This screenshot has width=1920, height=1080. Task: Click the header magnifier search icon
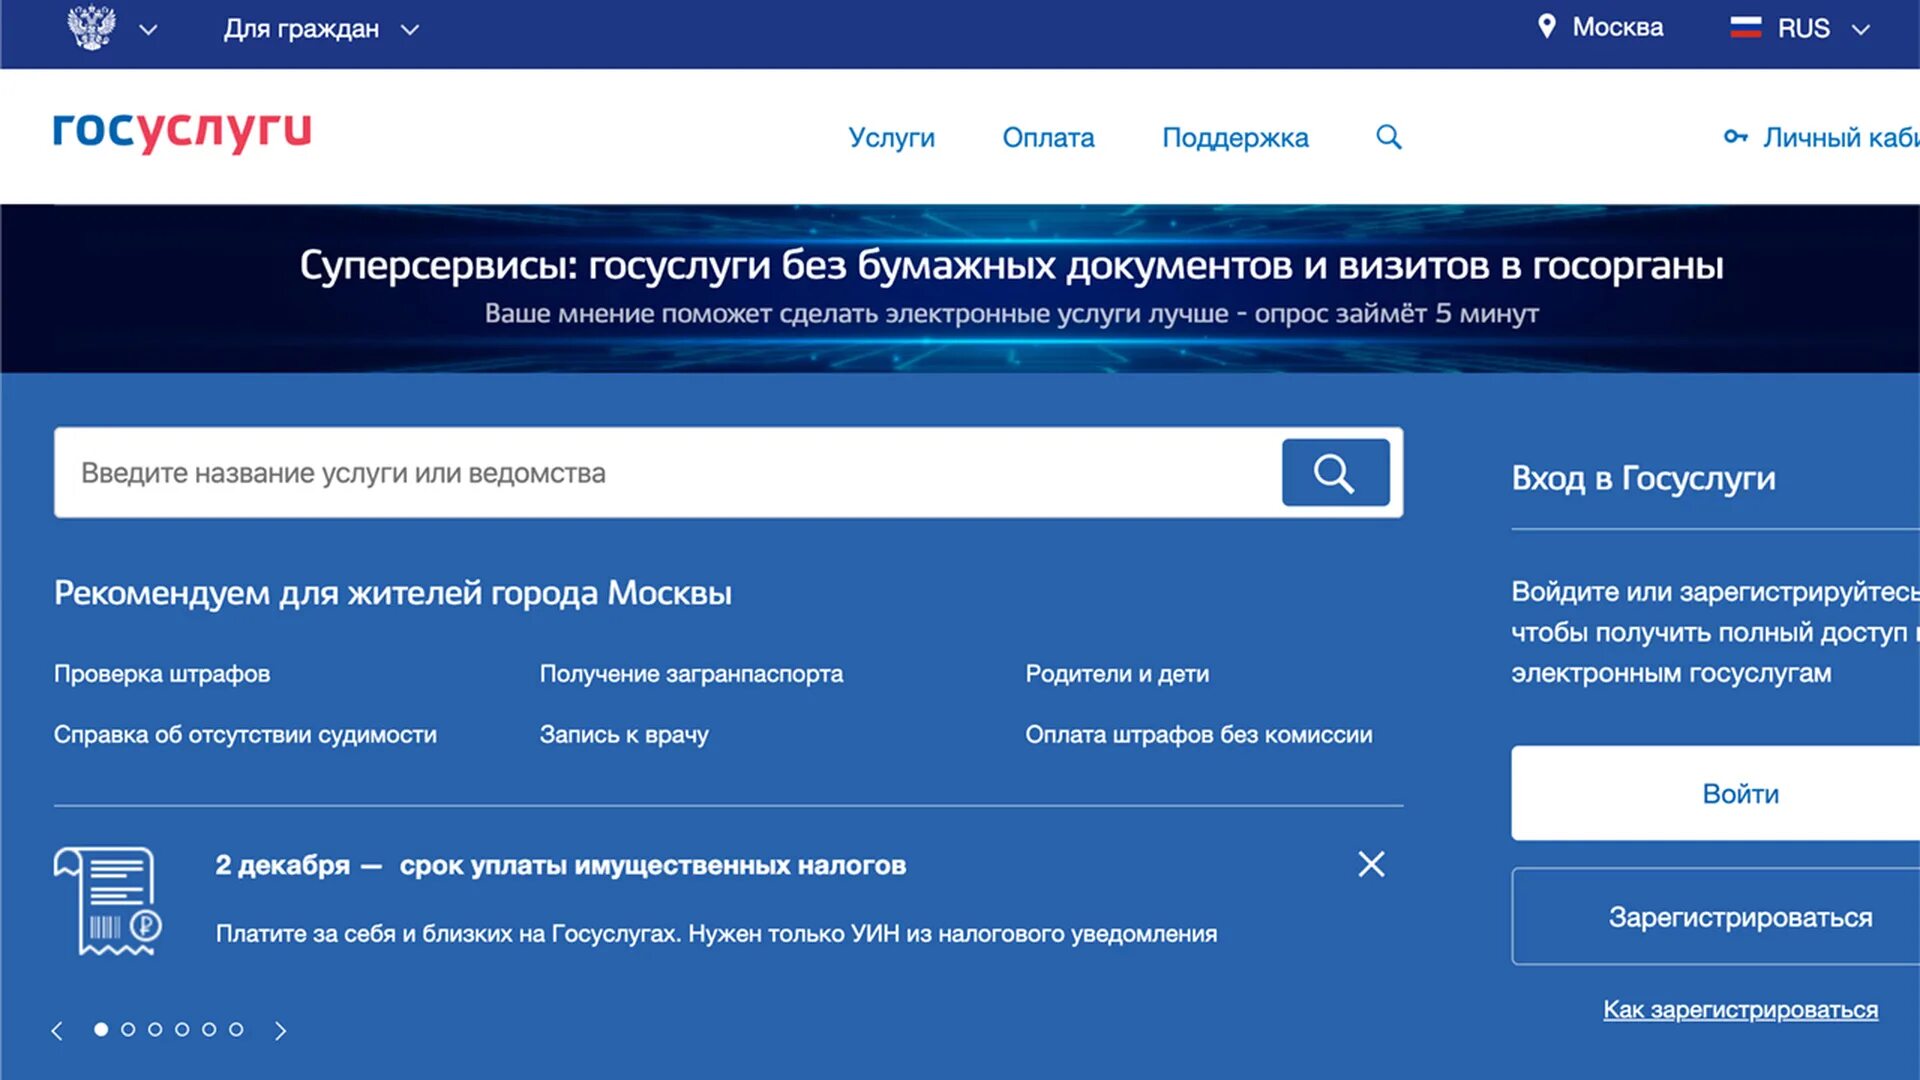1388,137
